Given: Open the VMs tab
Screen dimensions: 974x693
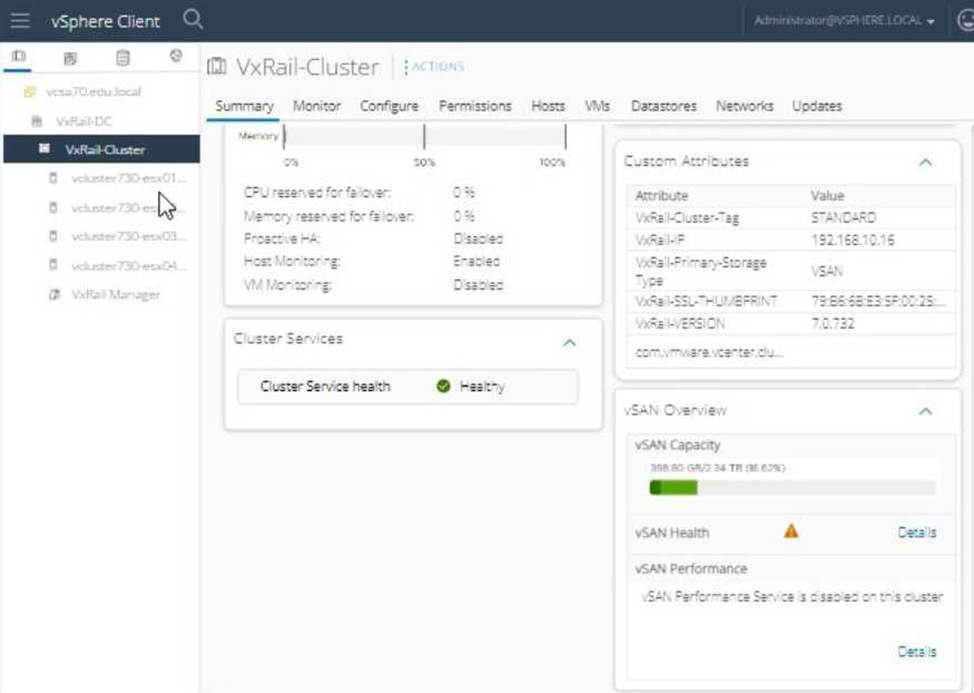Looking at the screenshot, I should [597, 106].
